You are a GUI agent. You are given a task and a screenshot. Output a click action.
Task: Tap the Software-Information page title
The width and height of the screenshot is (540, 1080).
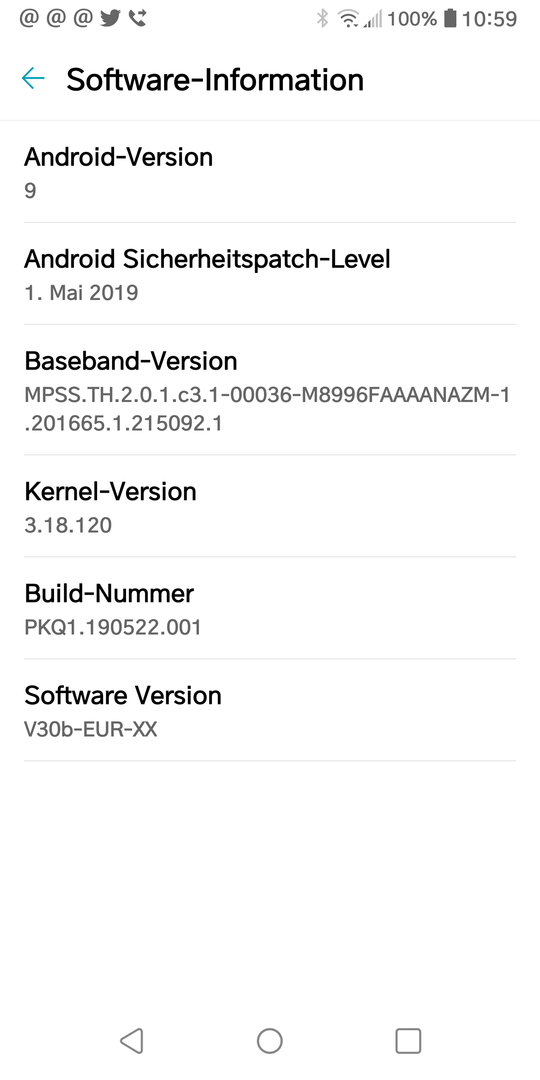215,79
